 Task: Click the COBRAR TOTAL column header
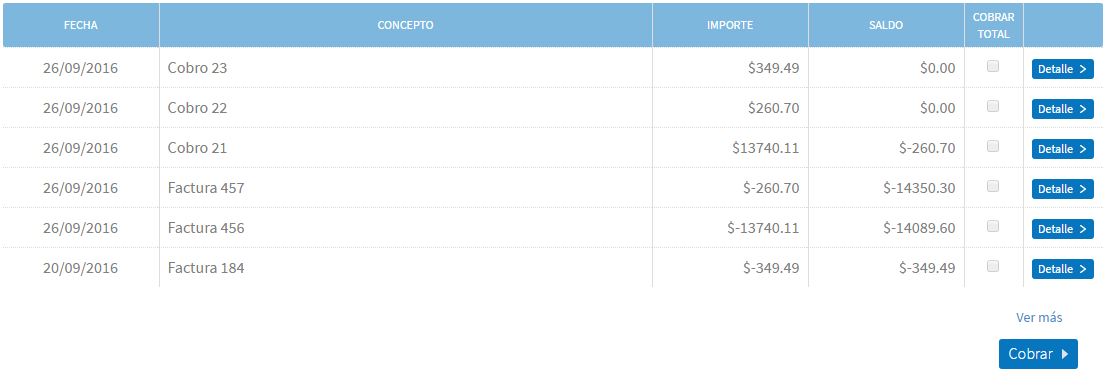994,25
